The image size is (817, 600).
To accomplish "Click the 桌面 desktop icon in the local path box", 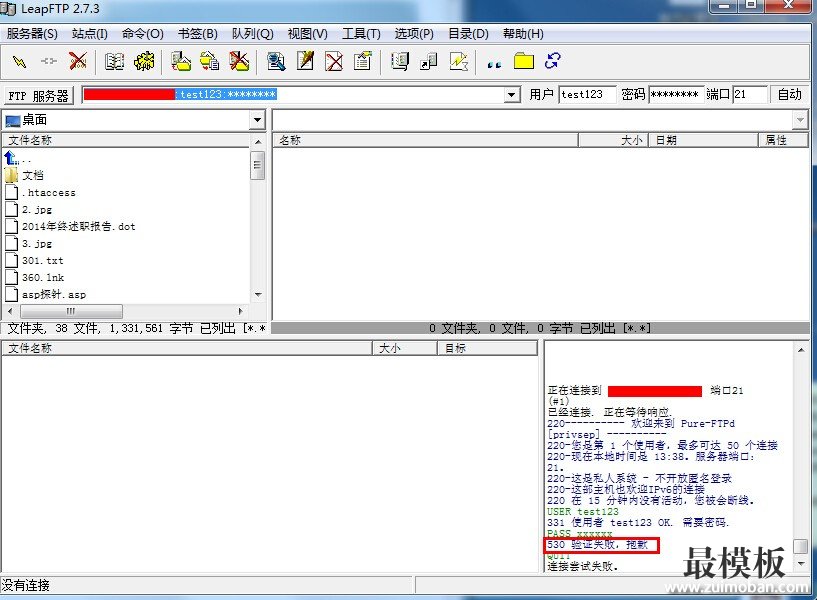I will pos(13,121).
